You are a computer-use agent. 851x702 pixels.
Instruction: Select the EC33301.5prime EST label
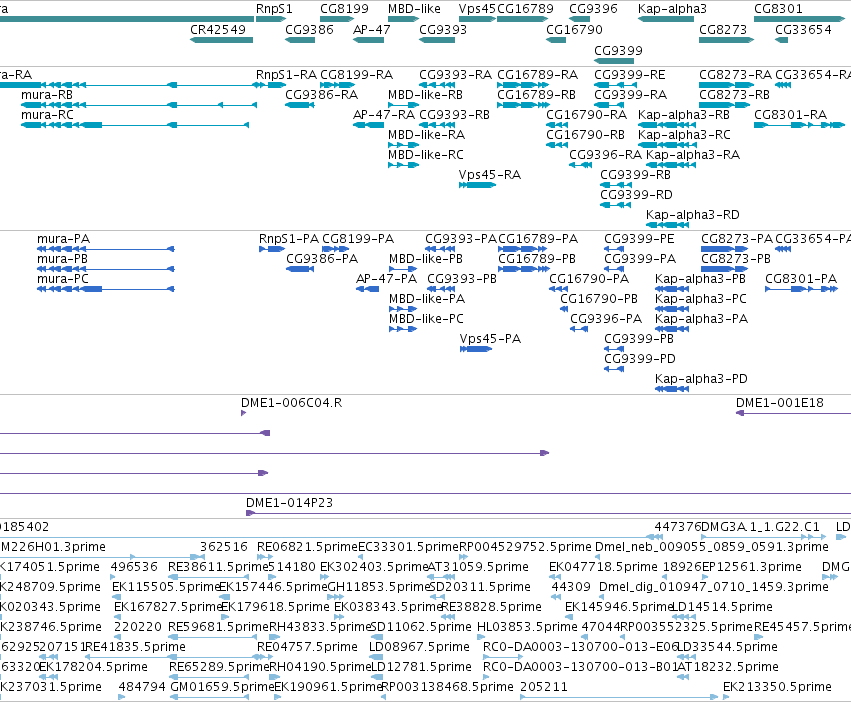[409, 546]
